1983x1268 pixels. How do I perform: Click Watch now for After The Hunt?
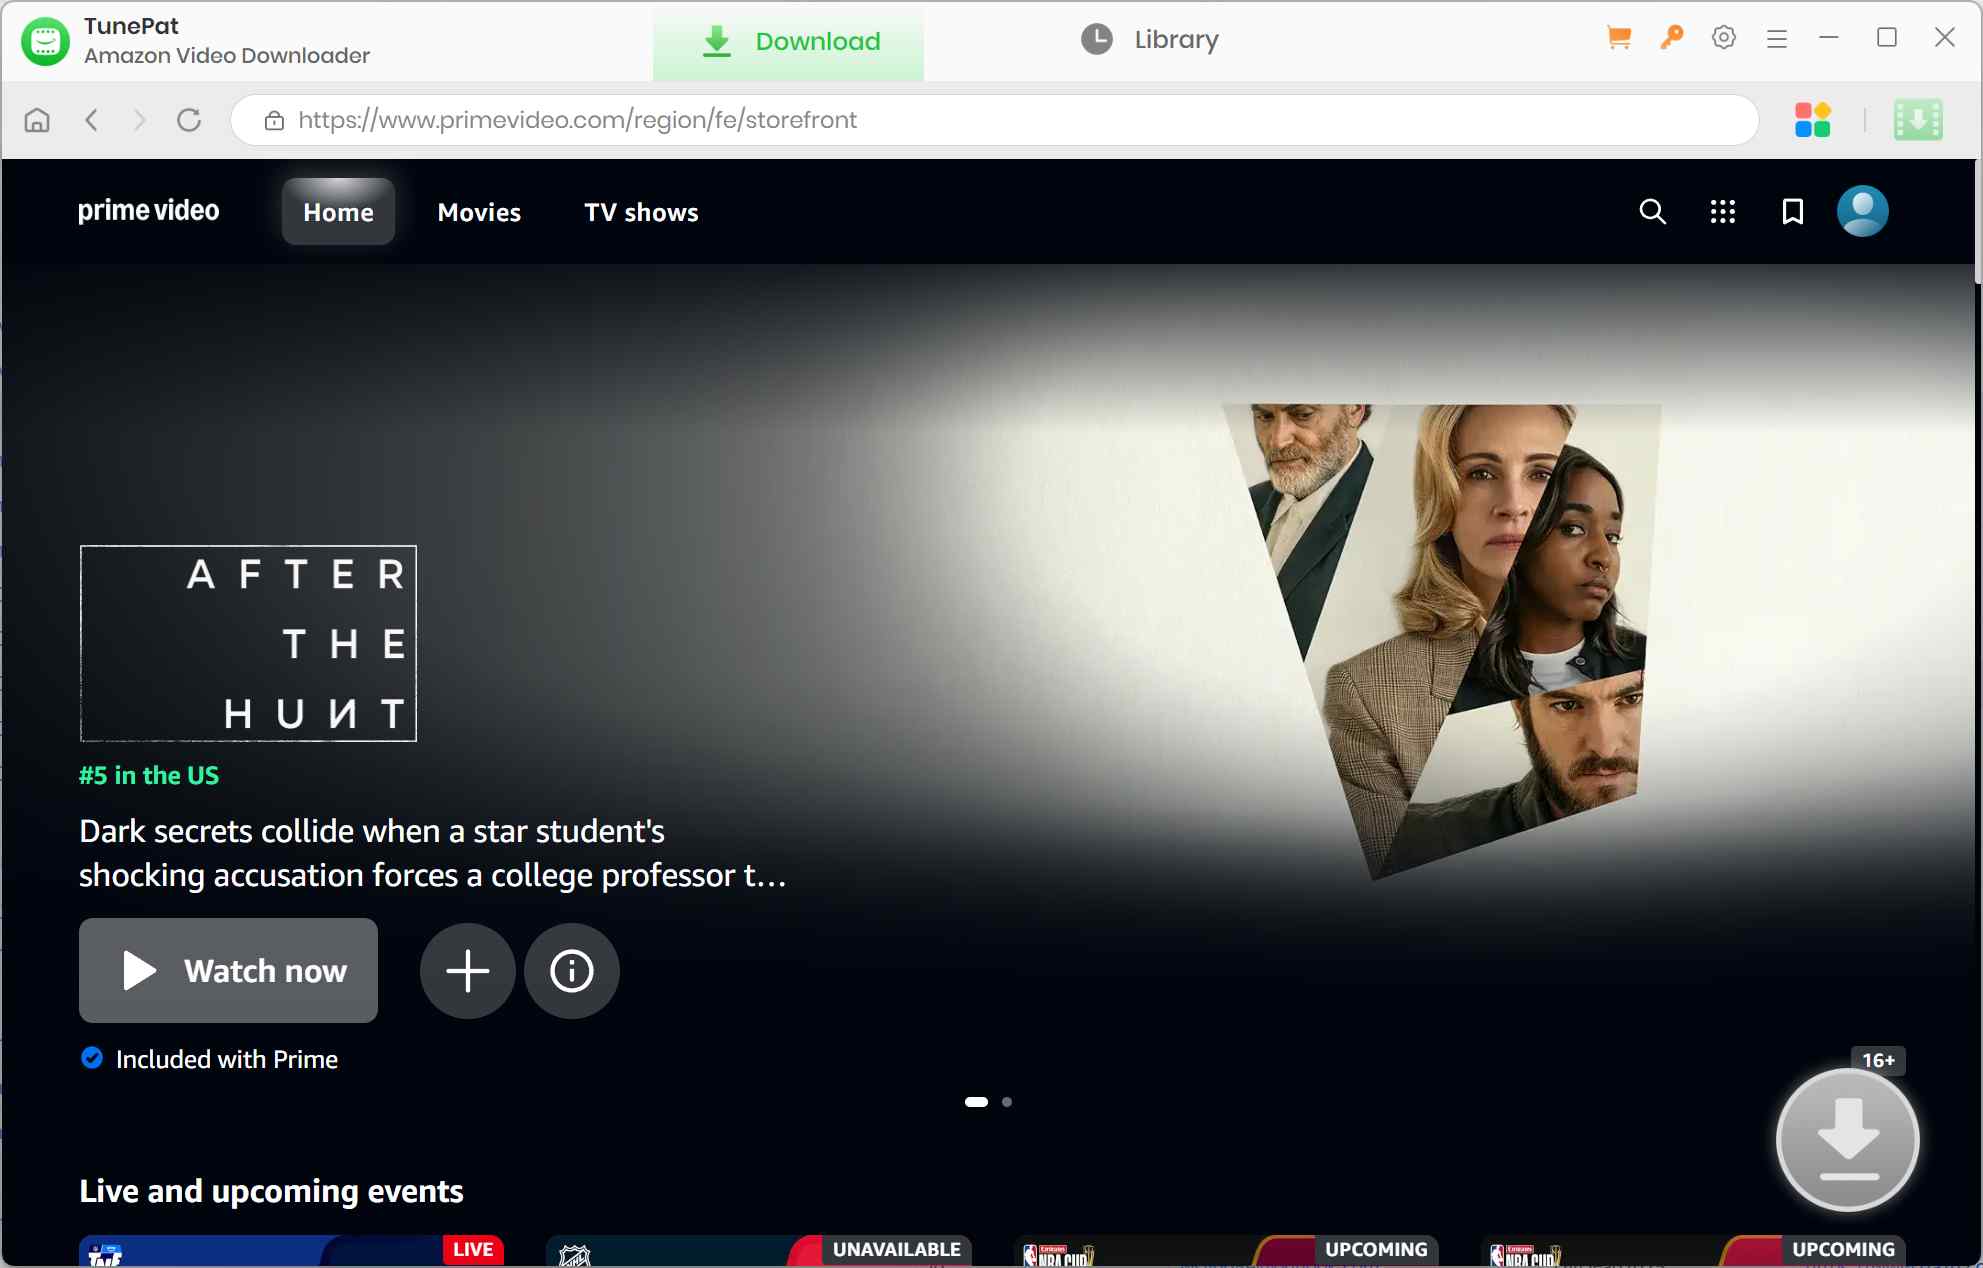tap(228, 970)
